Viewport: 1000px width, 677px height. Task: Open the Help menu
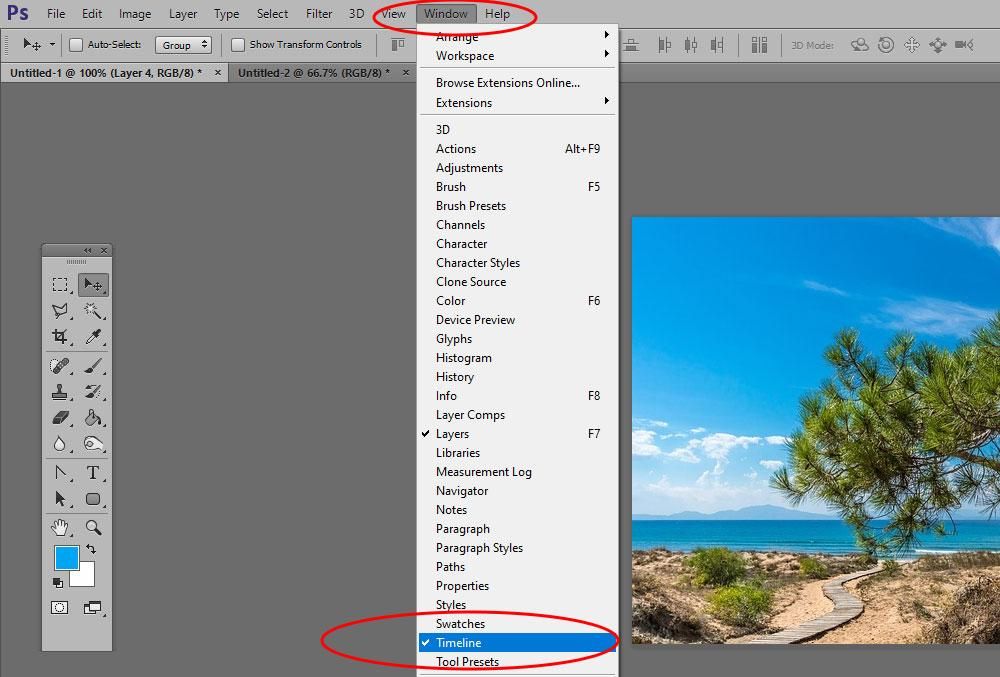pos(497,13)
